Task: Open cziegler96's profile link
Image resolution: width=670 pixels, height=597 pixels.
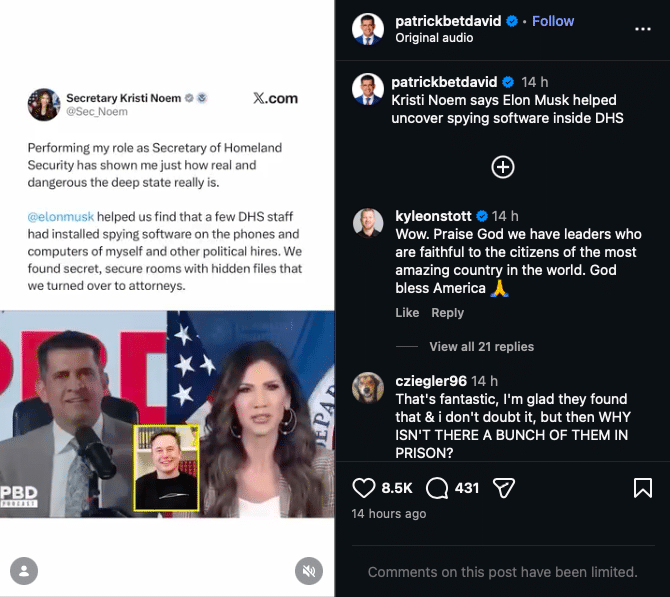Action: (431, 381)
